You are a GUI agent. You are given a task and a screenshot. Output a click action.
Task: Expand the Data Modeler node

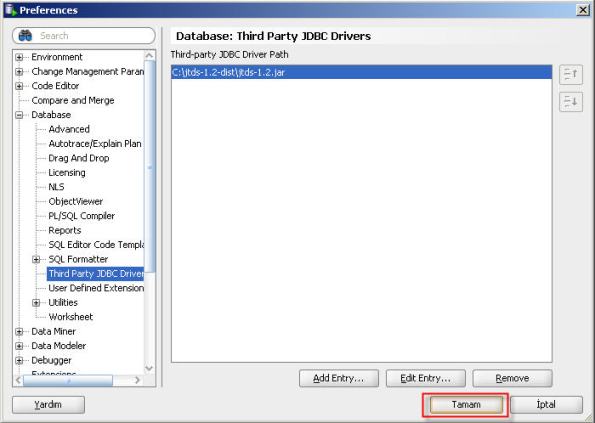pyautogui.click(x=19, y=346)
